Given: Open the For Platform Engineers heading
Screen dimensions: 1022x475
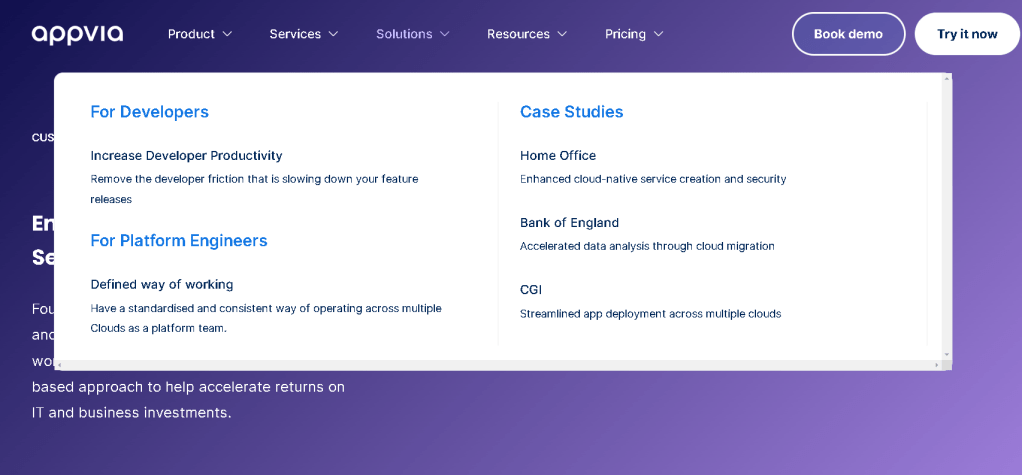Looking at the screenshot, I should tap(179, 241).
